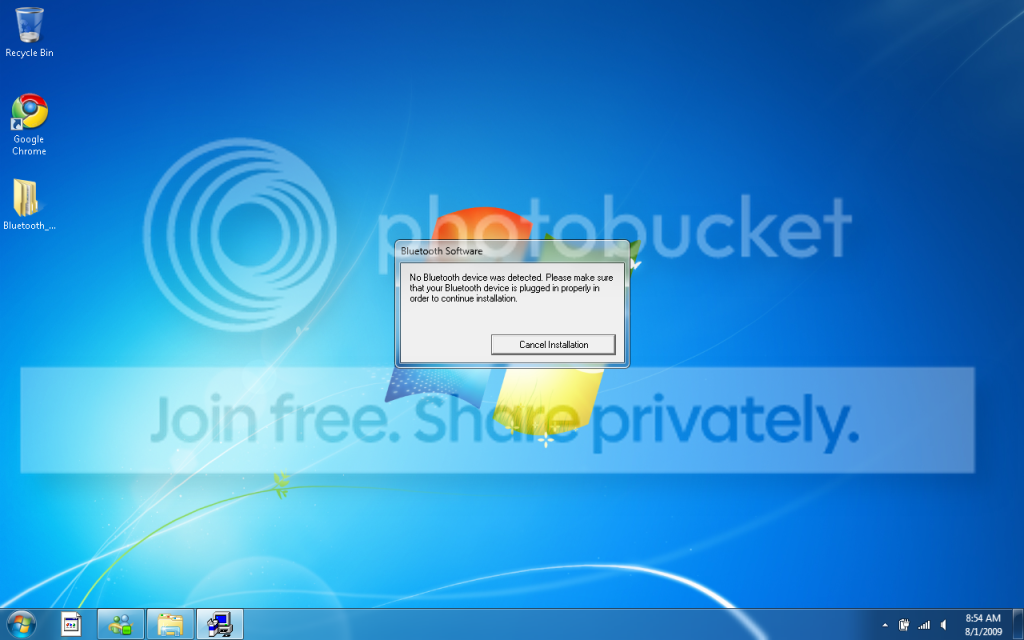This screenshot has height=640, width=1024.
Task: Select the Bluetooth_ folder on the desktop
Action: coord(29,205)
